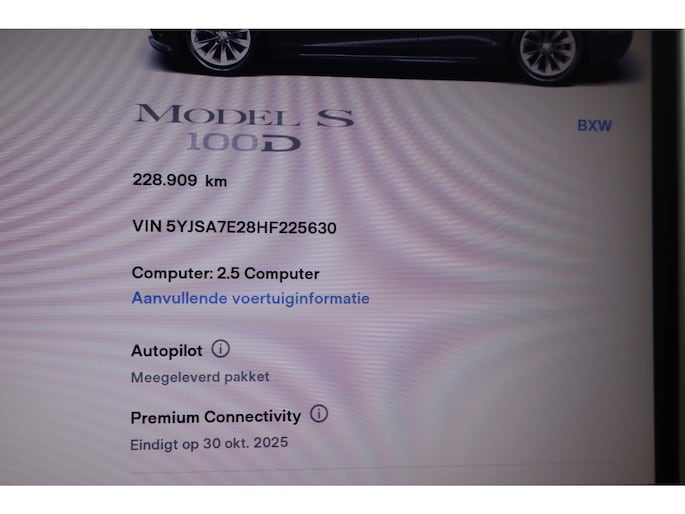Image resolution: width=685 pixels, height=514 pixels.
Task: Tap the 228.909 odometer reading
Action: point(165,179)
